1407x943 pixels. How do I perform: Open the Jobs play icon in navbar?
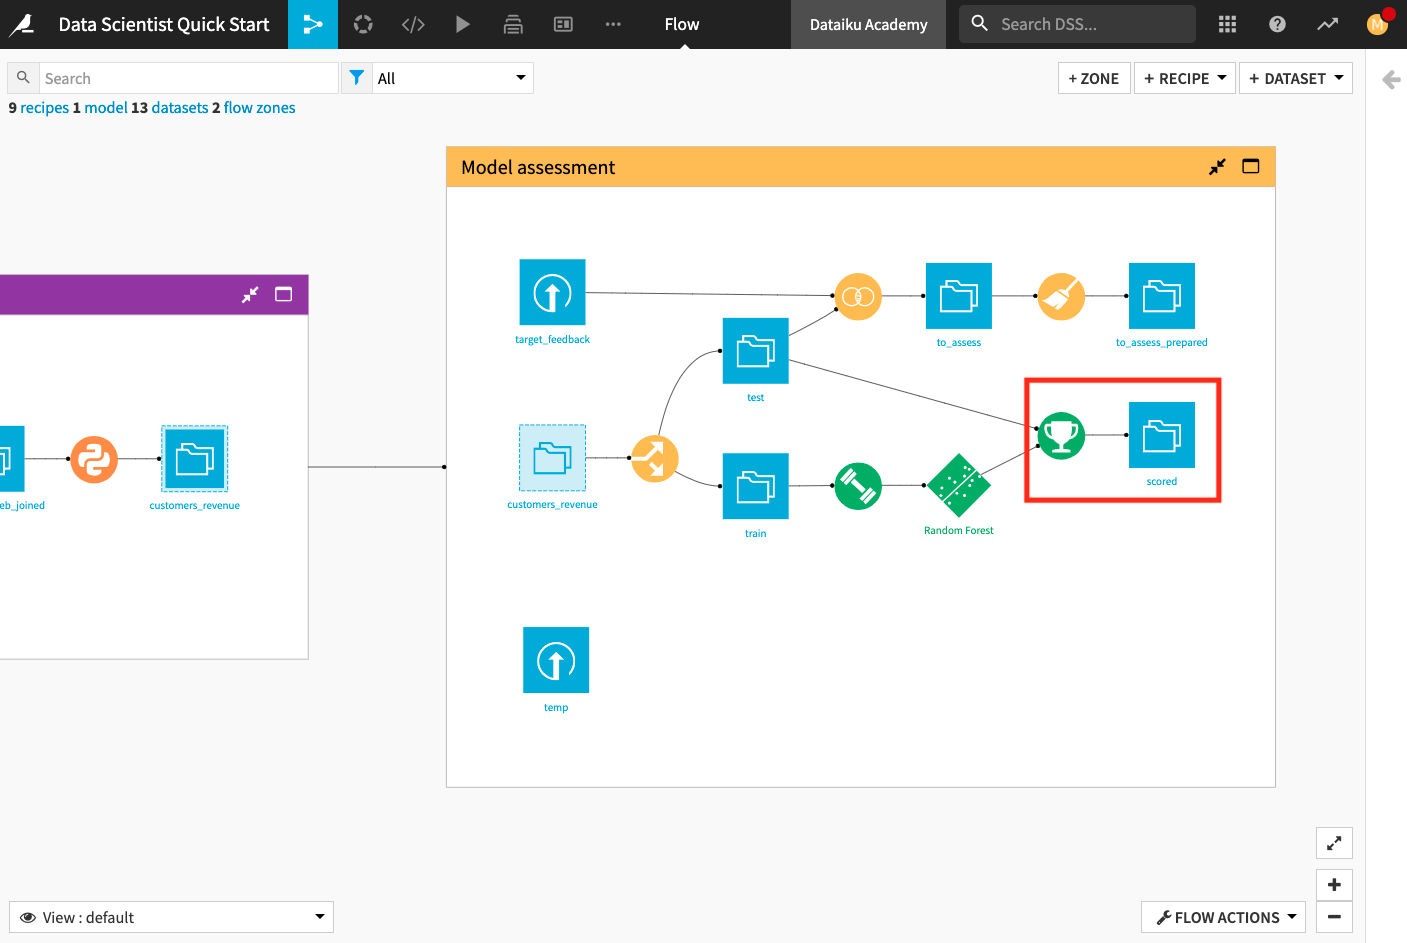[463, 24]
